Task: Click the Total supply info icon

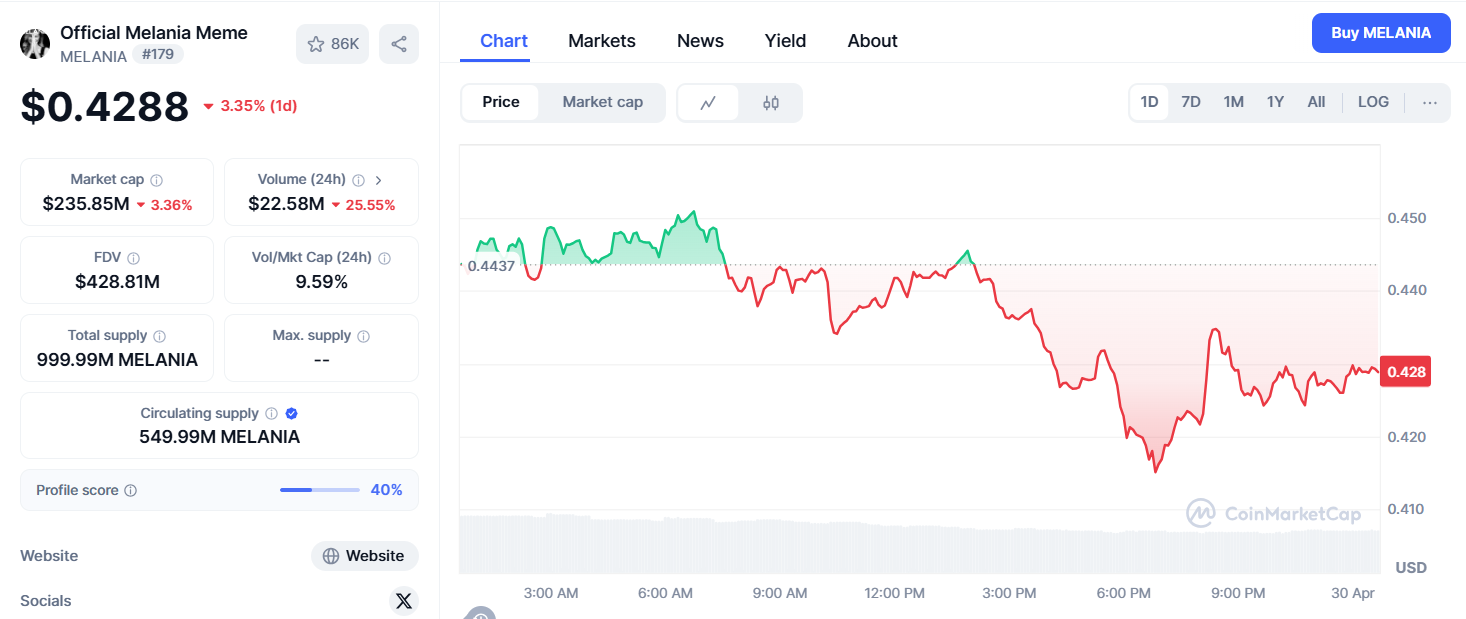Action: (x=159, y=336)
